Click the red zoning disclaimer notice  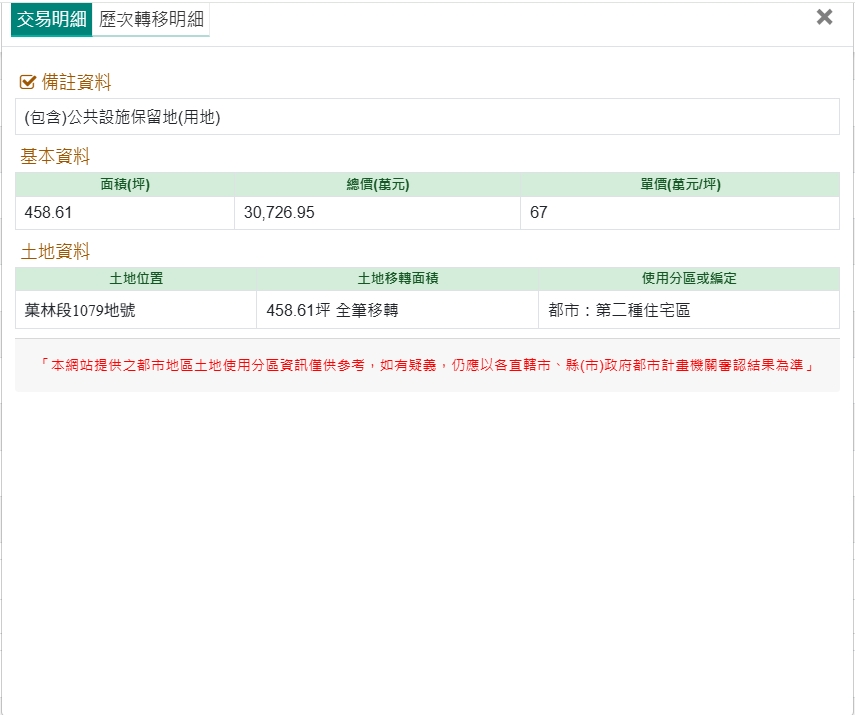coord(427,366)
